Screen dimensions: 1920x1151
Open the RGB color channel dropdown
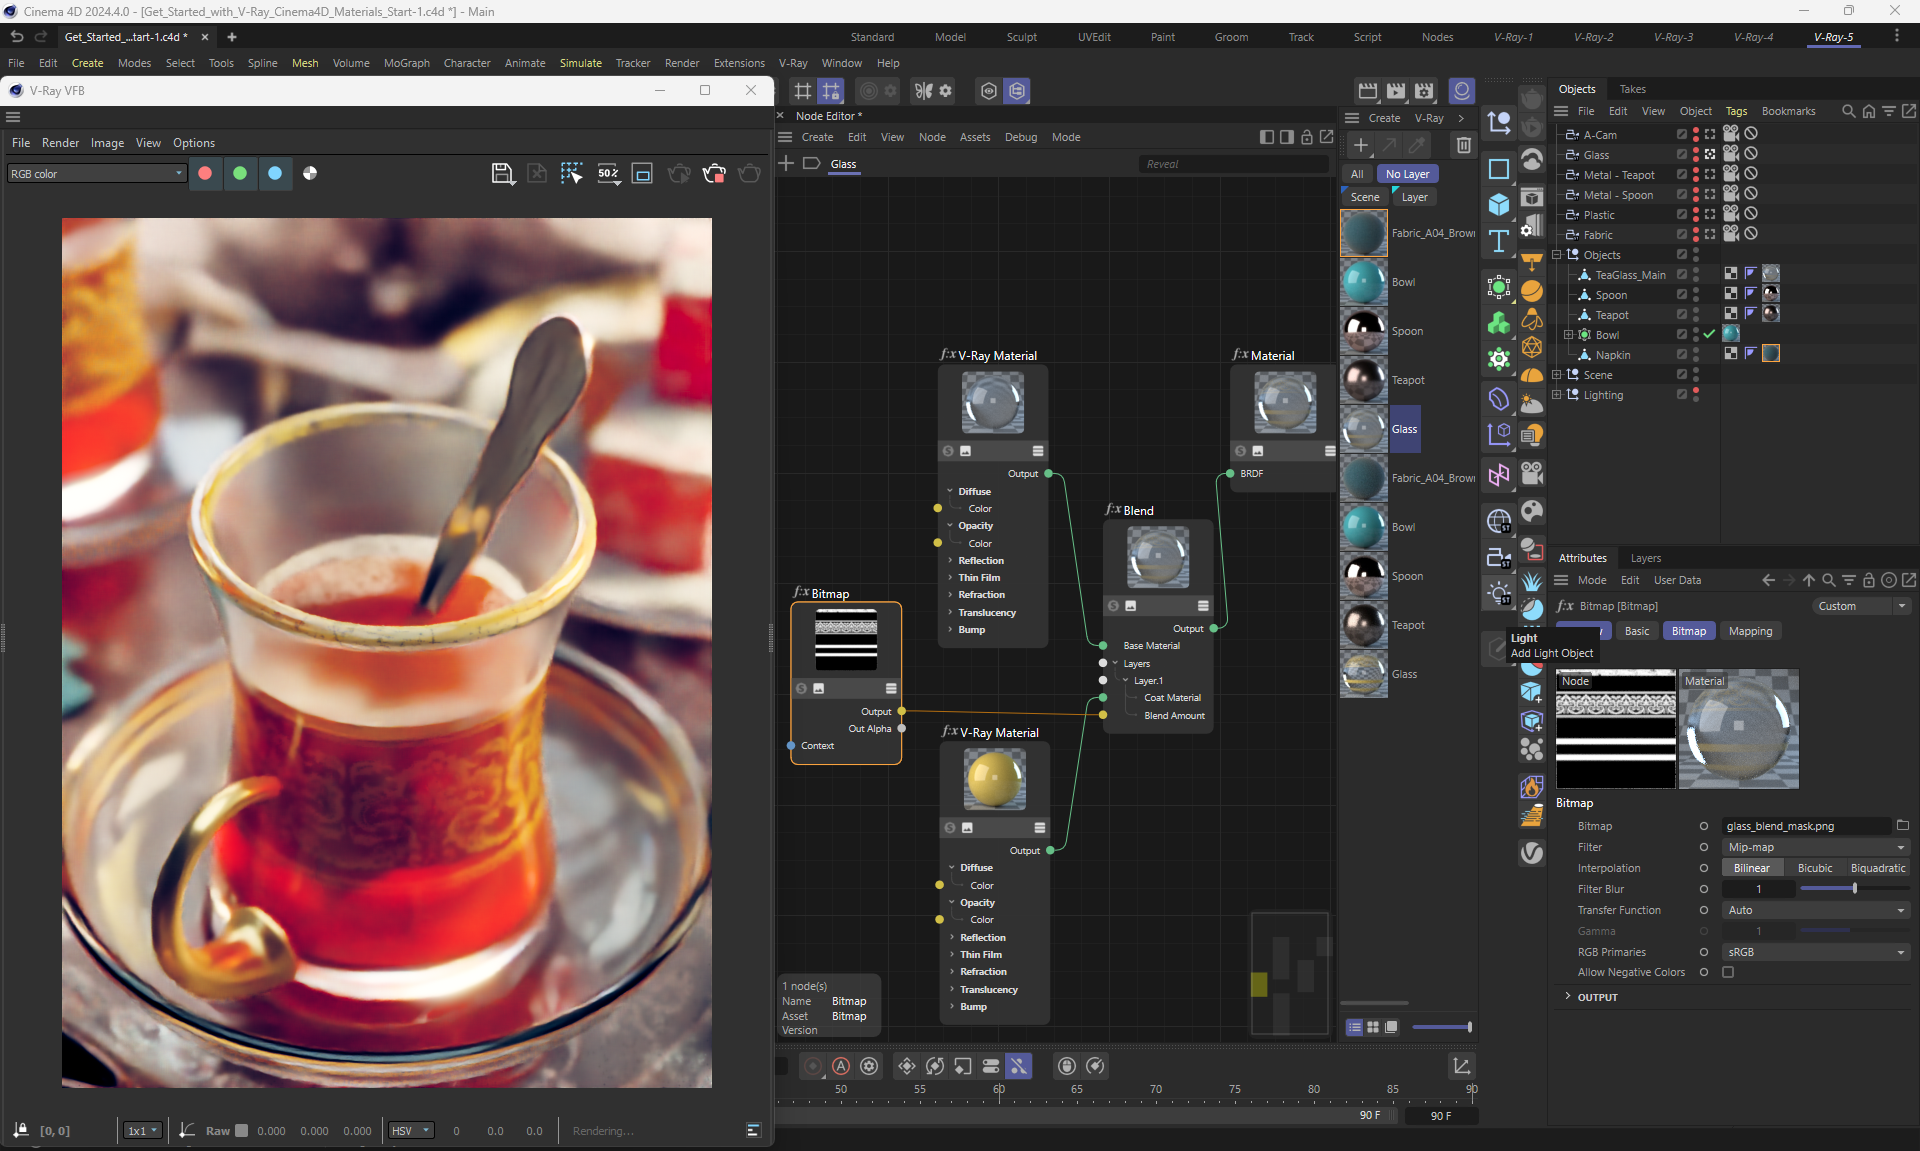(x=96, y=174)
